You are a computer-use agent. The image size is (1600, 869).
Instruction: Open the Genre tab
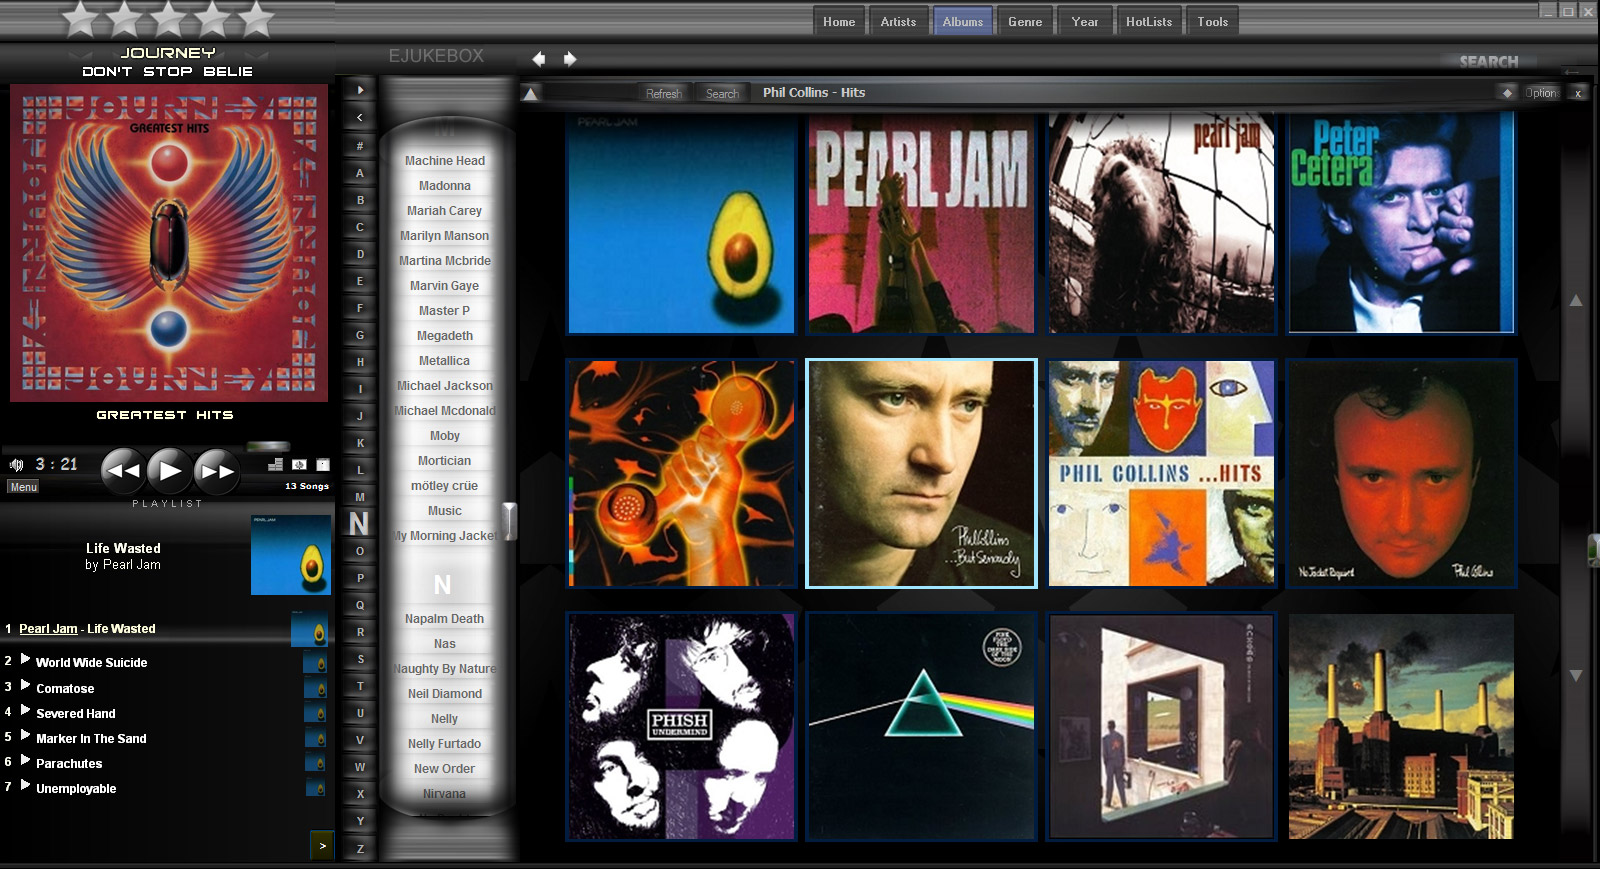[x=1024, y=22]
